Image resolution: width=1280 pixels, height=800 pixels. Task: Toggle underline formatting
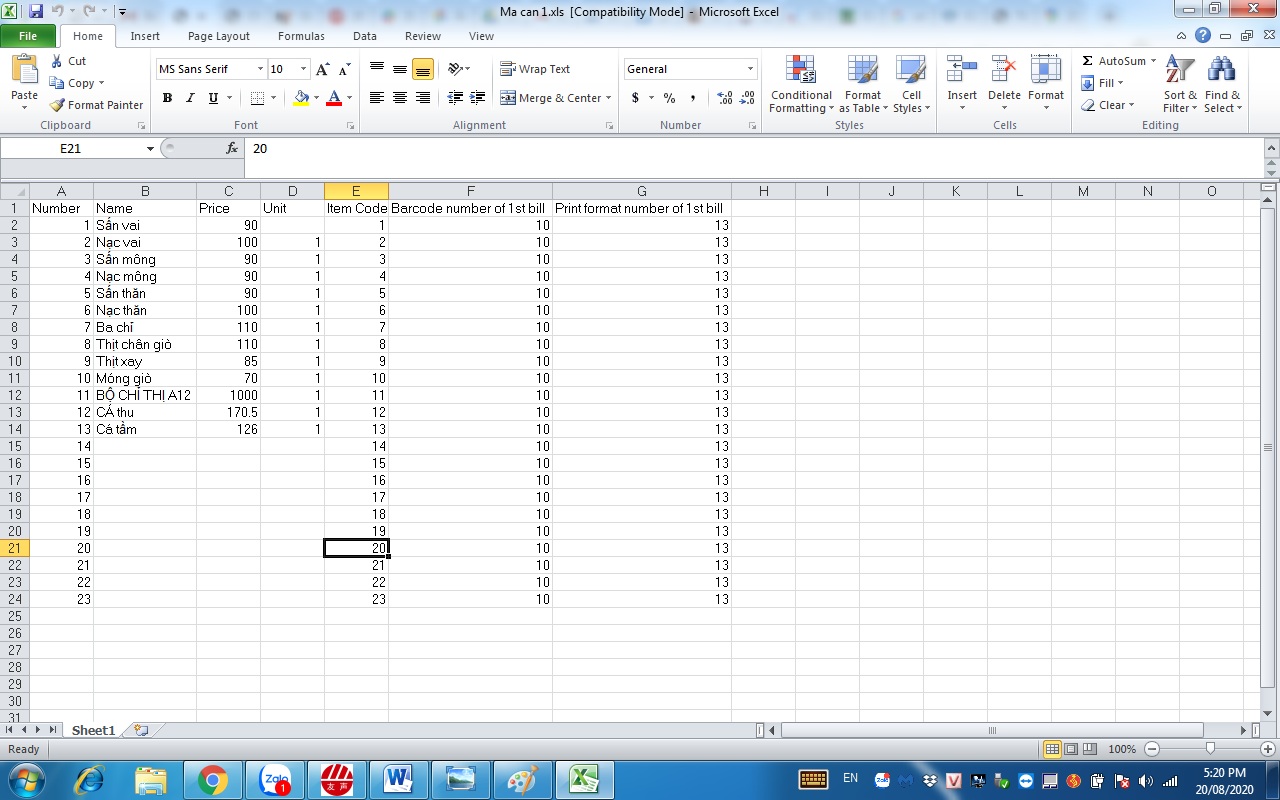[x=213, y=98]
